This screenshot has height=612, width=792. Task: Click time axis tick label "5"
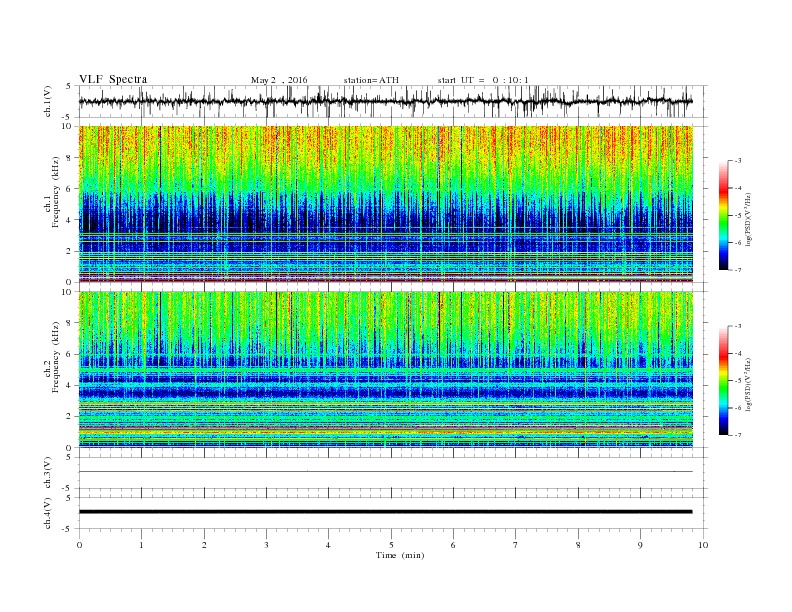(391, 545)
